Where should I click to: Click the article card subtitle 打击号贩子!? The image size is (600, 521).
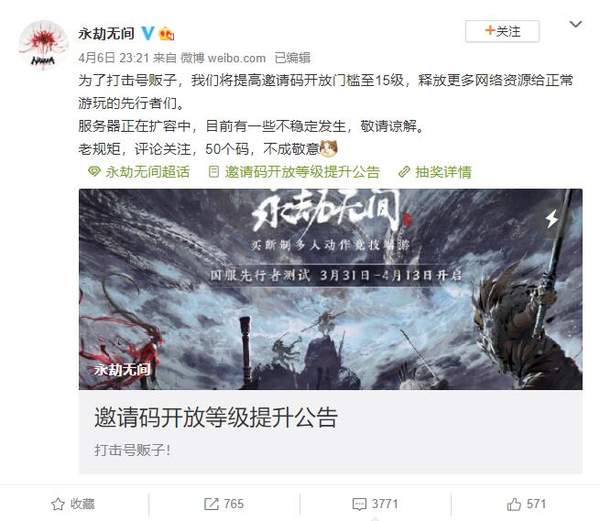tap(132, 450)
